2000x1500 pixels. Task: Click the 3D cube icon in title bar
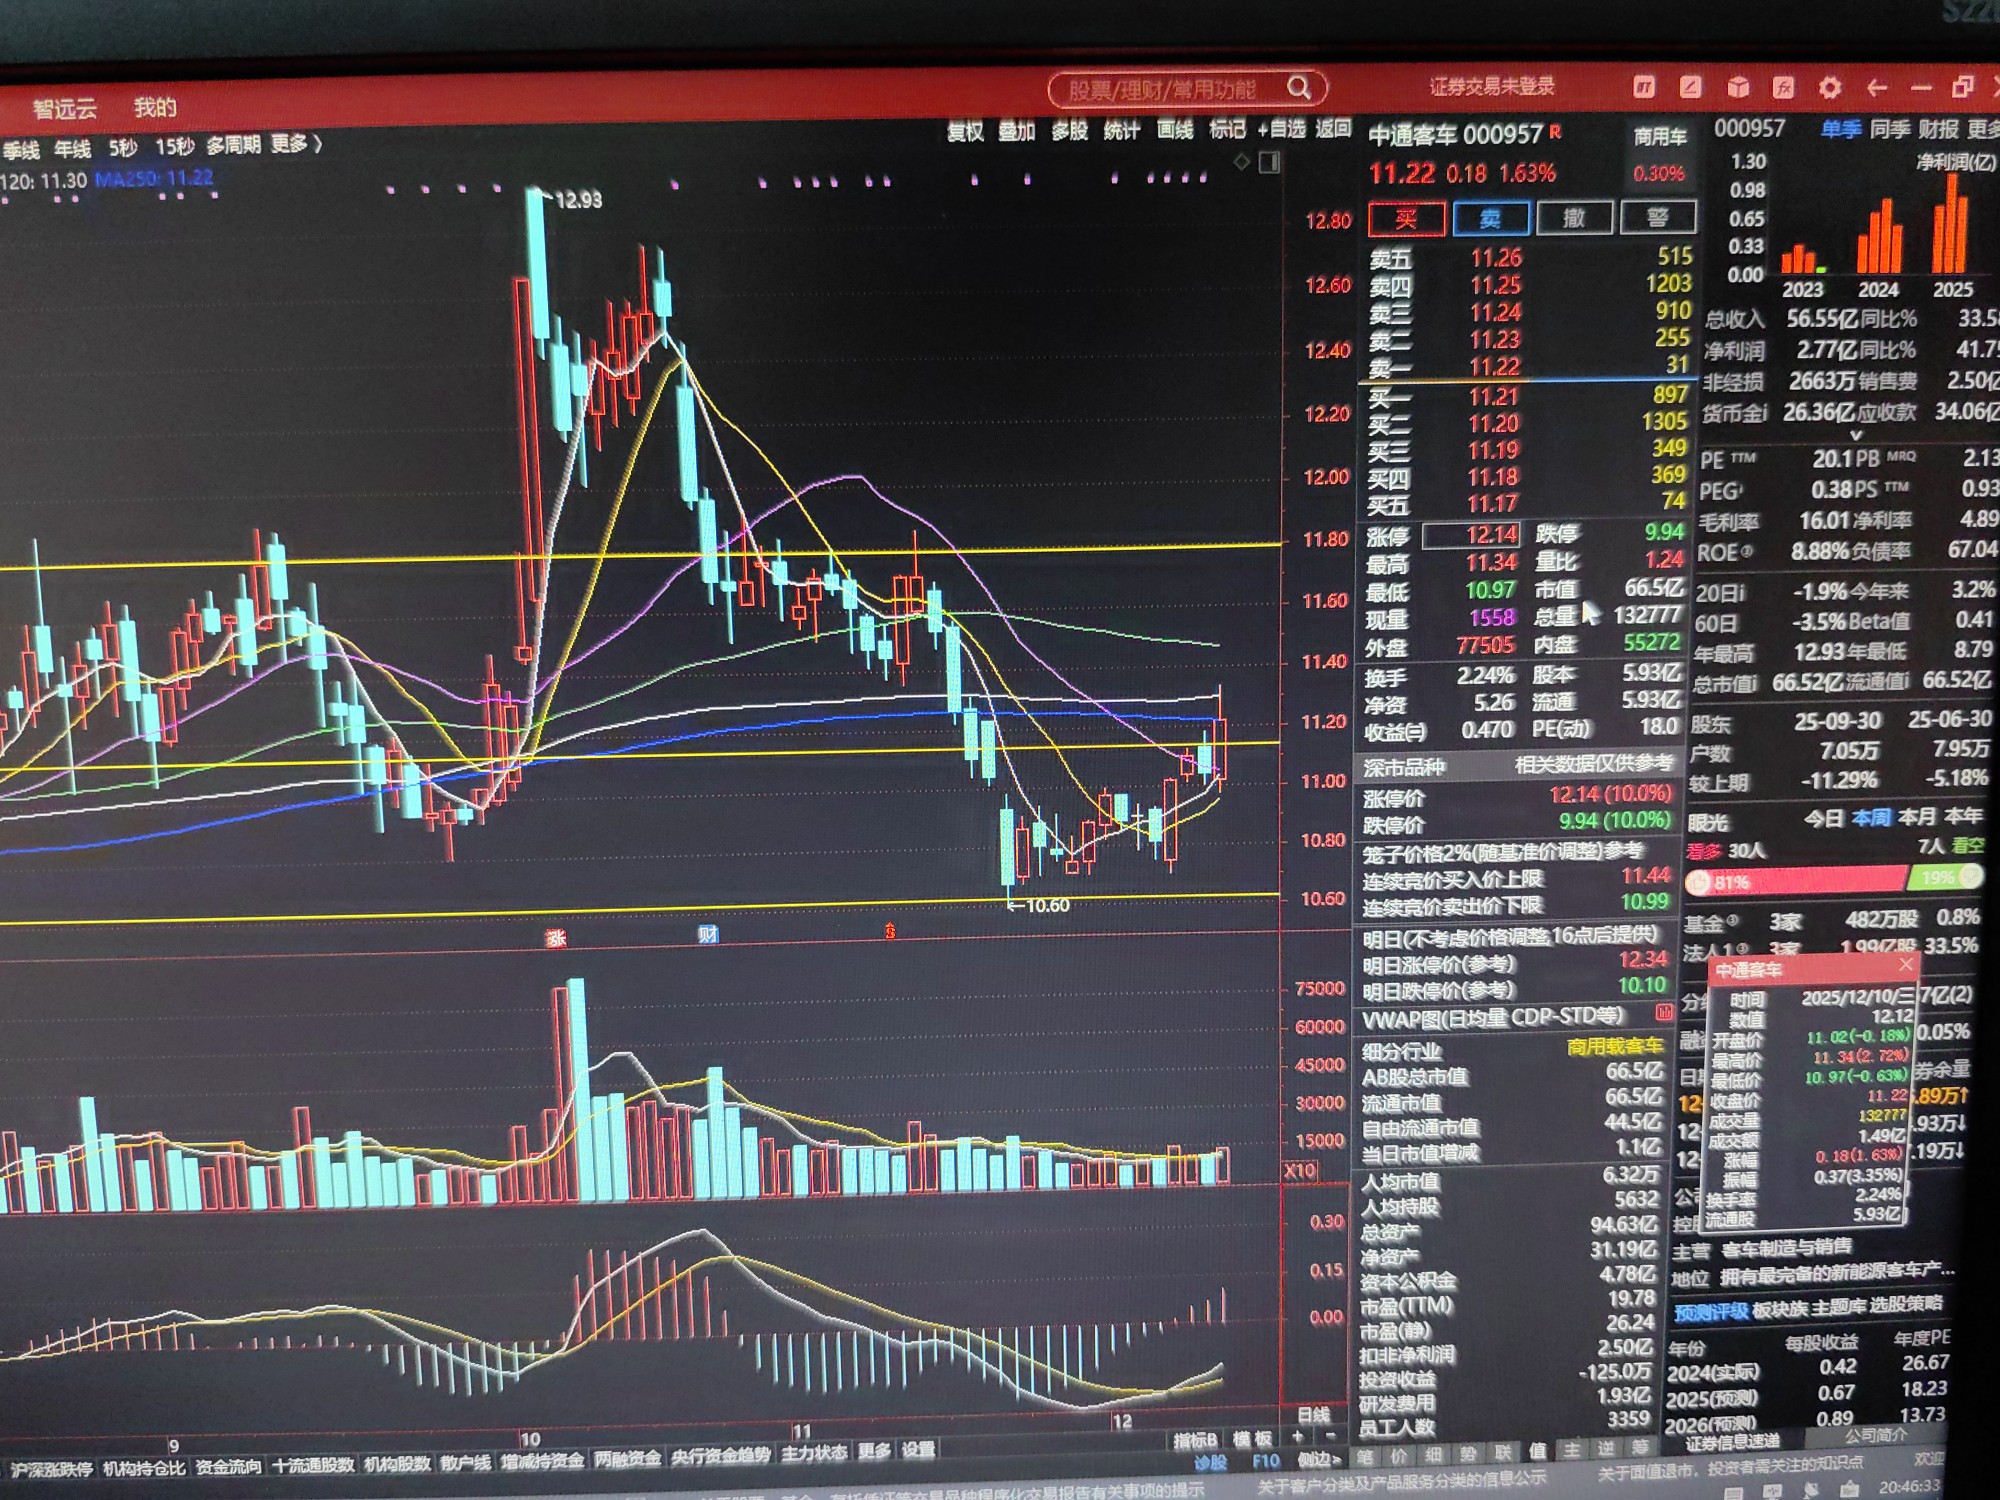pyautogui.click(x=1738, y=88)
